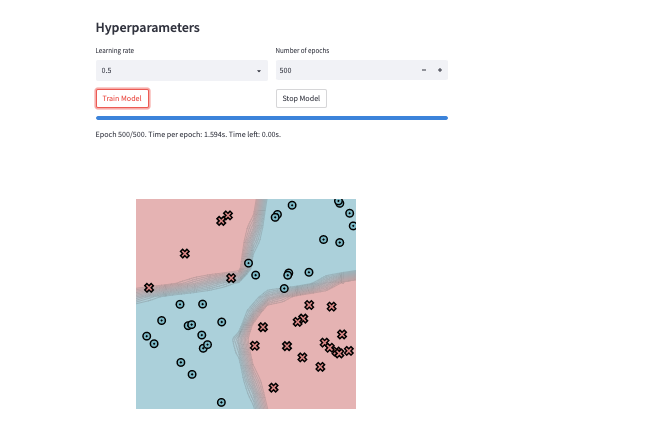This screenshot has height=432, width=646.
Task: Increase epochs with the plus button
Action: [x=439, y=71]
